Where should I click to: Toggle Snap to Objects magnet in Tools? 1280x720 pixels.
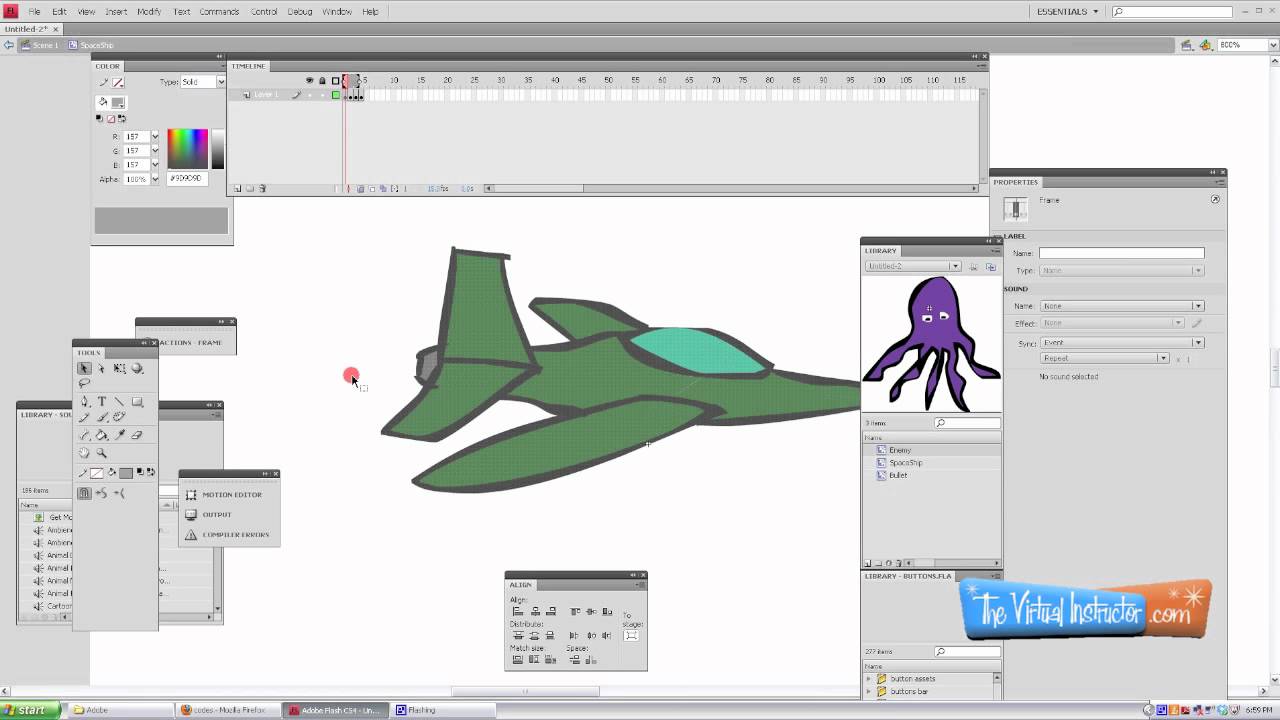click(x=84, y=492)
